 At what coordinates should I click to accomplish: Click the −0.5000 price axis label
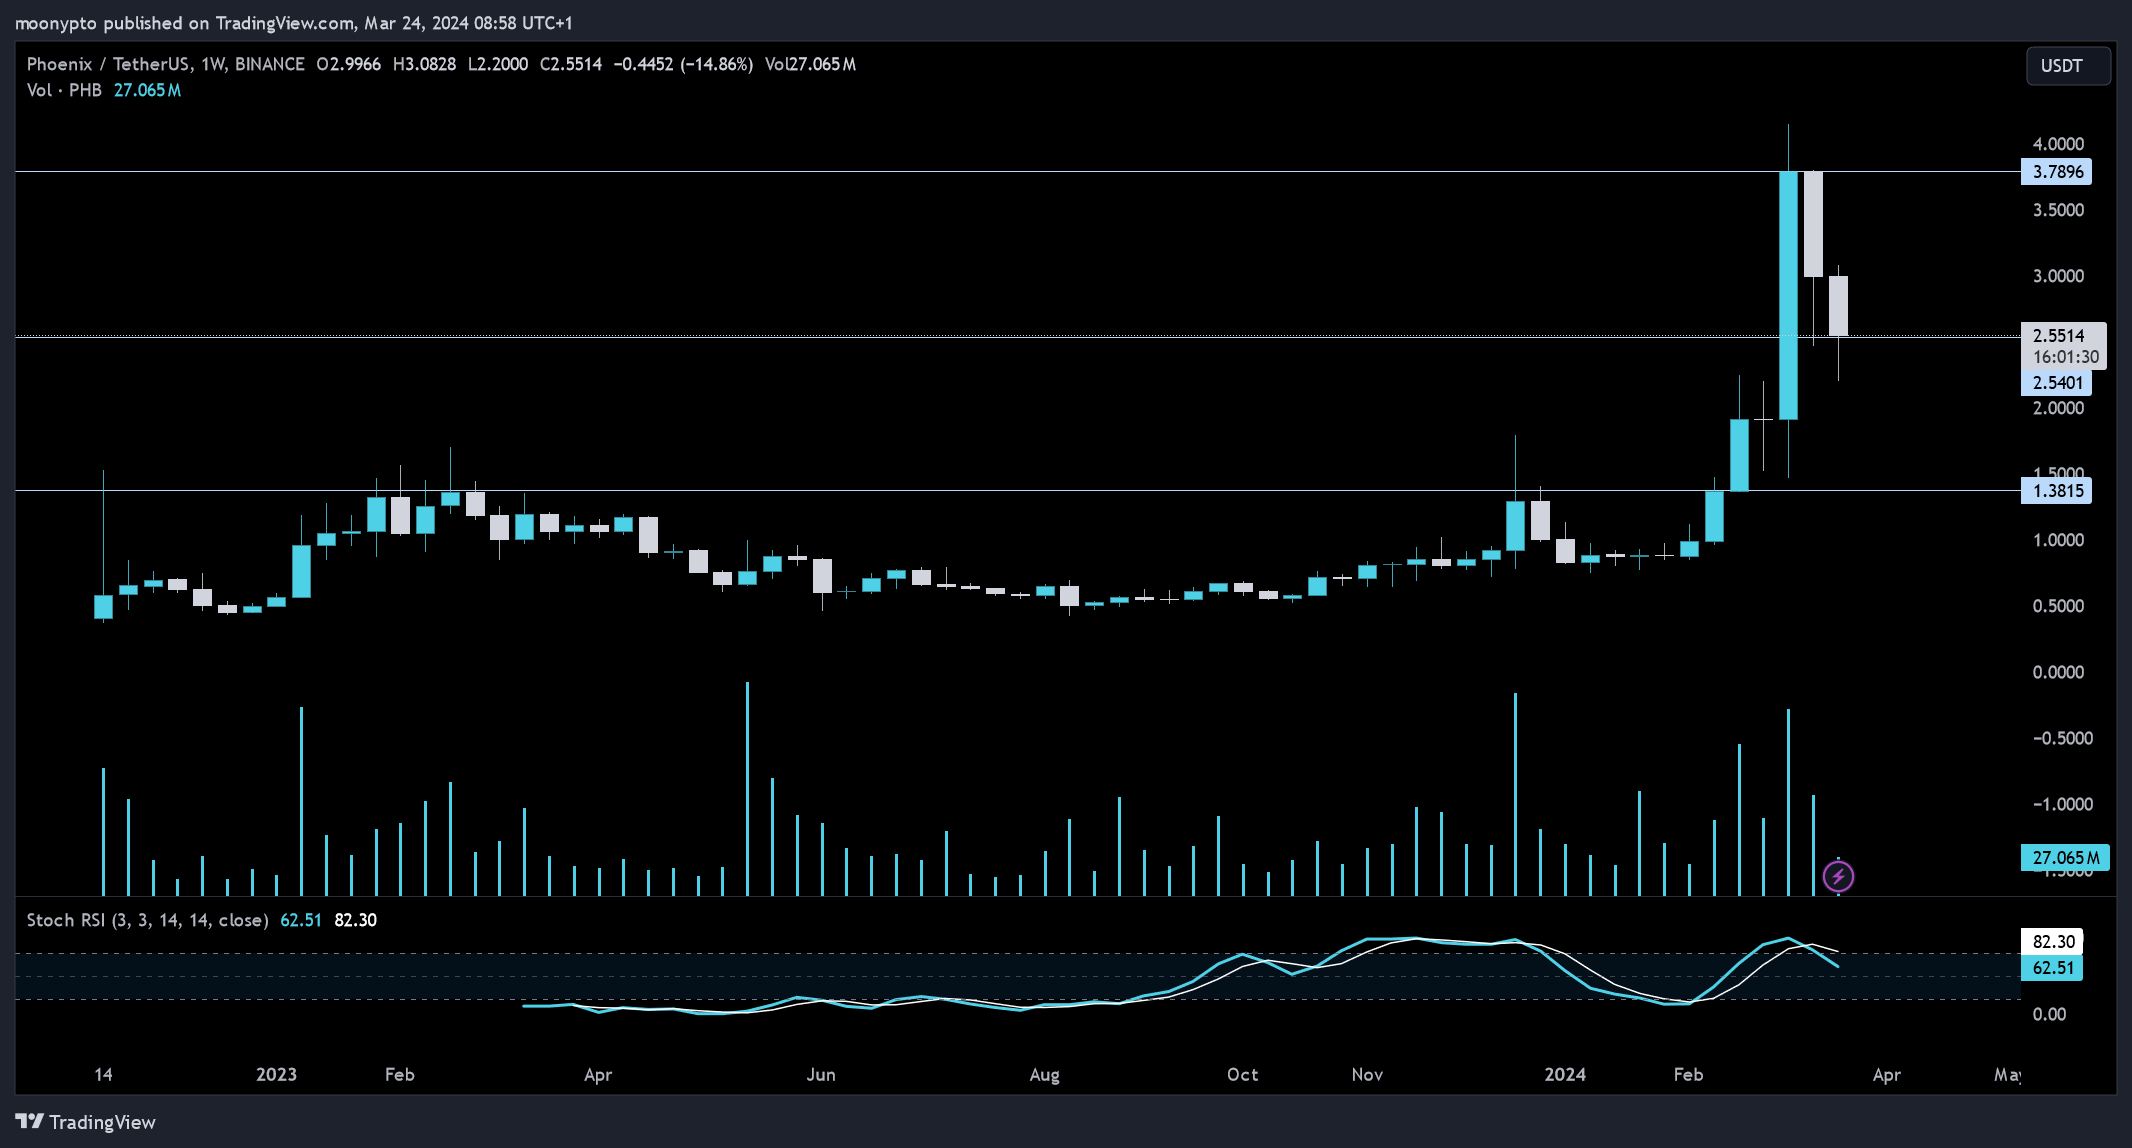pyautogui.click(x=2062, y=738)
